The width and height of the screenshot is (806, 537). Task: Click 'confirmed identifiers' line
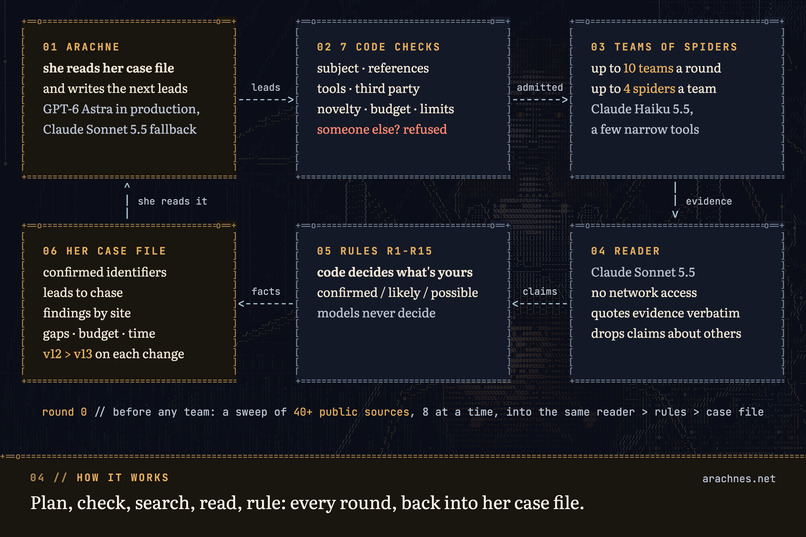[x=105, y=272]
